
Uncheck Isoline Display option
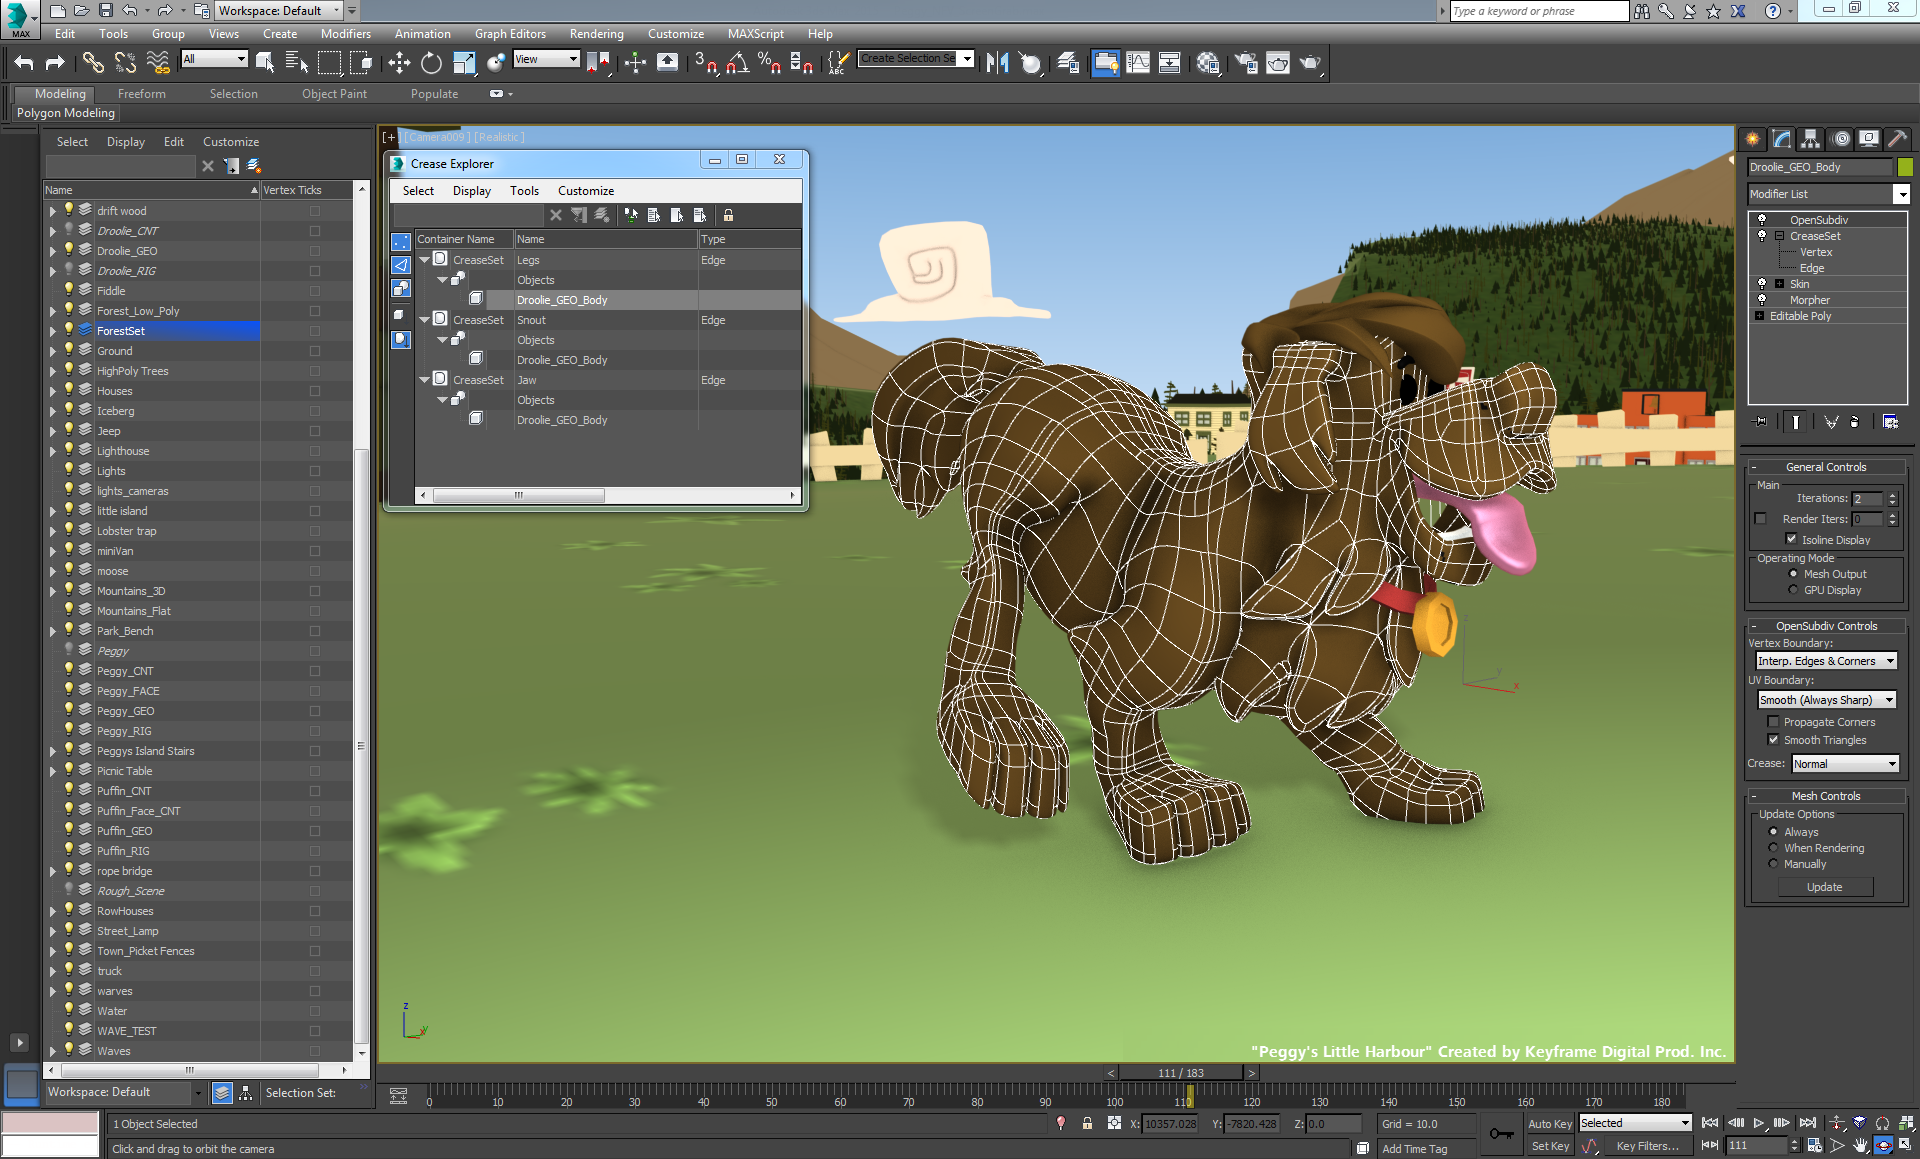coord(1791,539)
